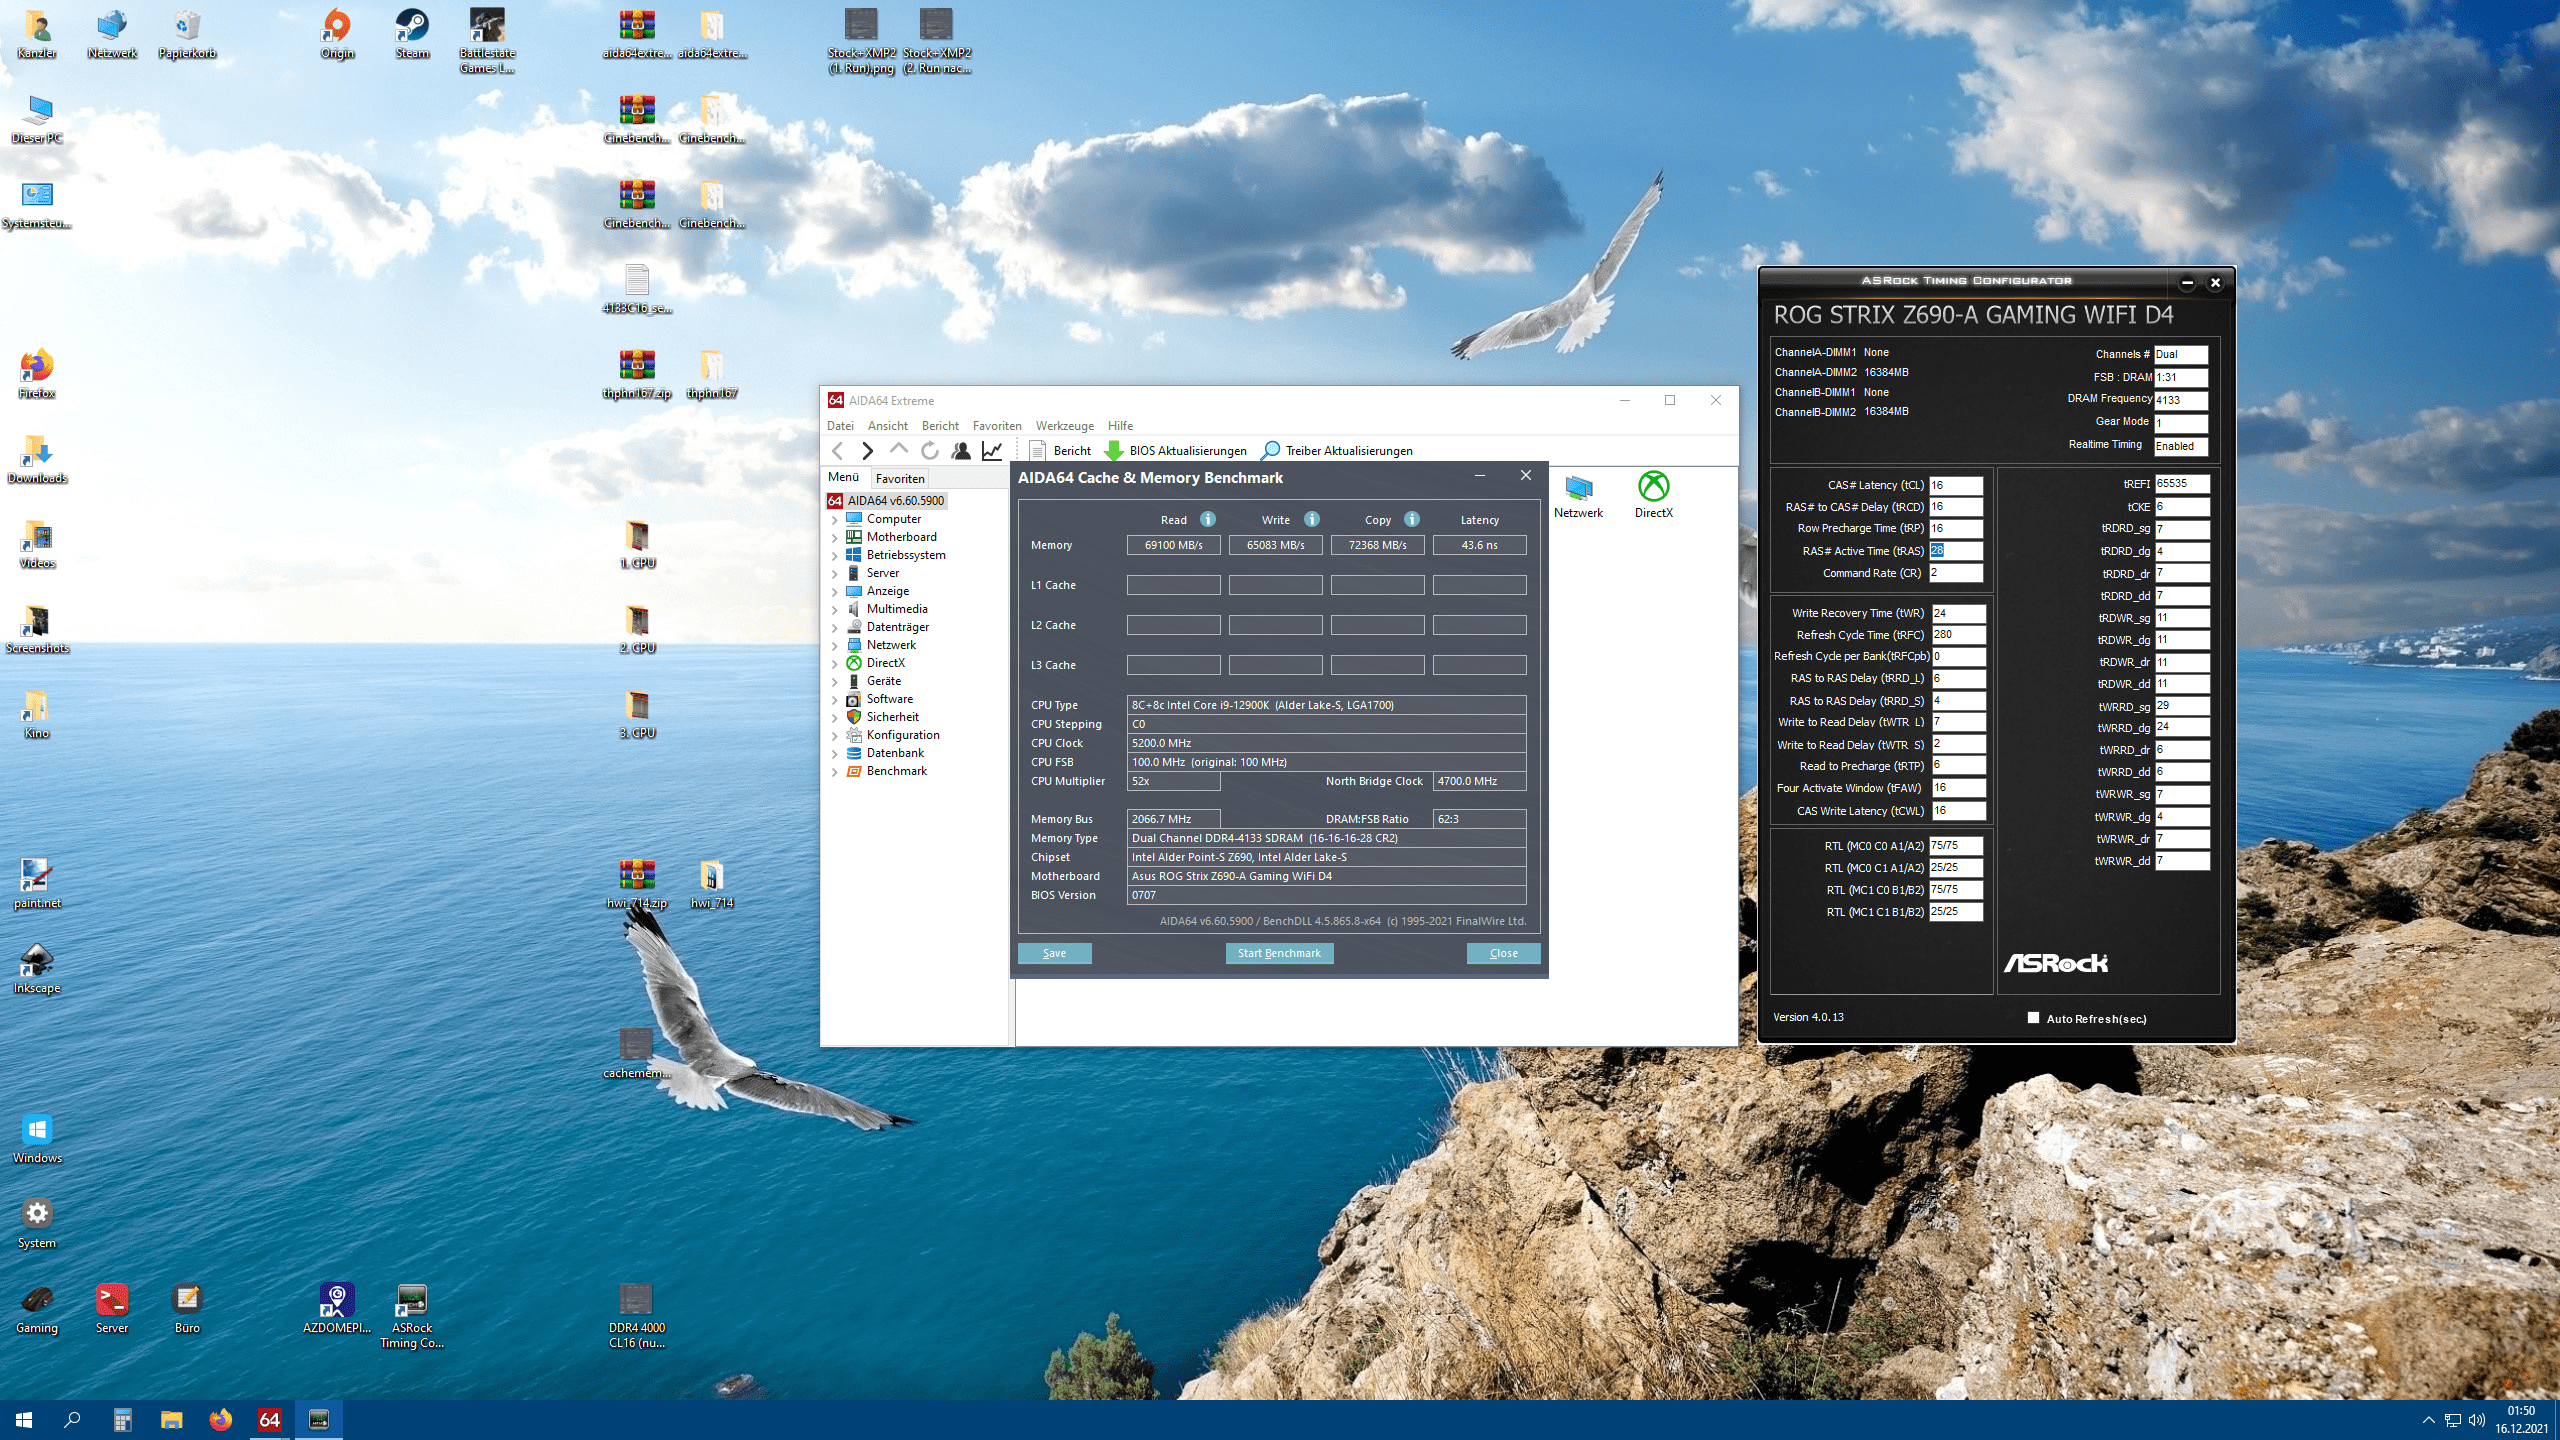2560x1440 pixels.
Task: Toggle memory Read info button in AIDA64
Action: 1208,519
